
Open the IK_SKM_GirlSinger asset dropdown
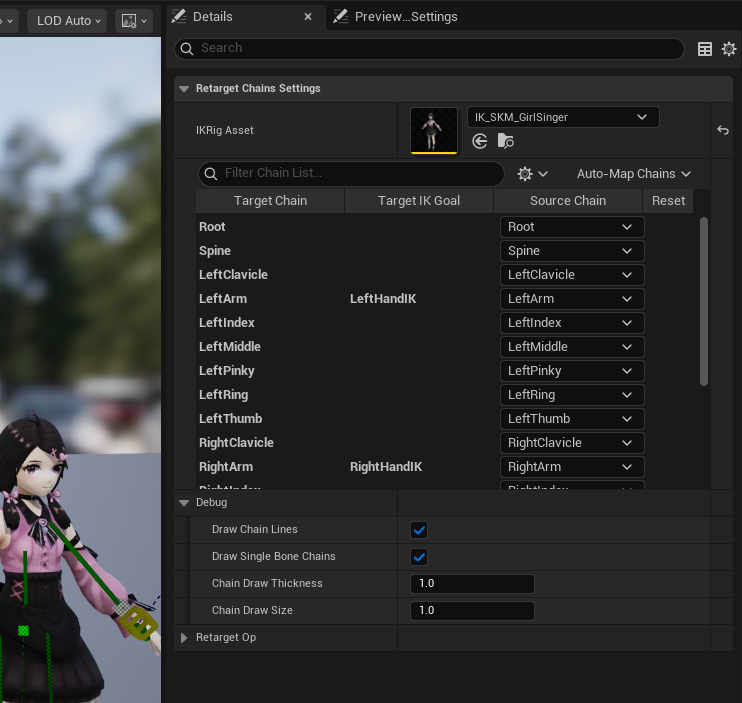point(563,117)
